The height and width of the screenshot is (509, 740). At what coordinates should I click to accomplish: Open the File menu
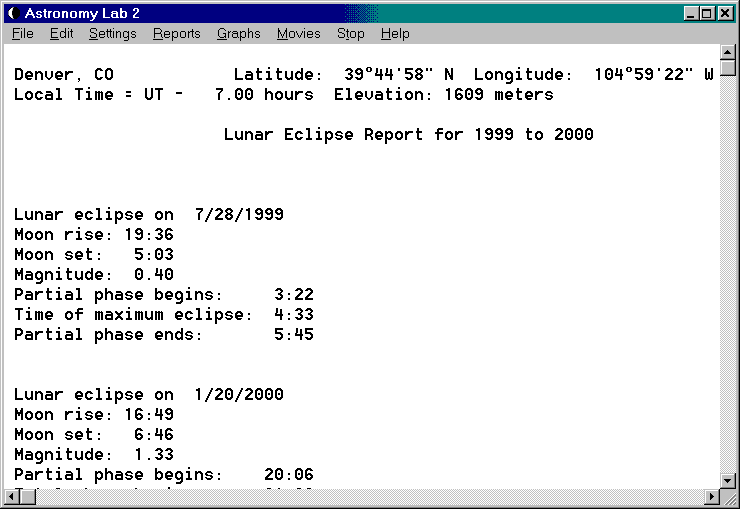pos(22,33)
